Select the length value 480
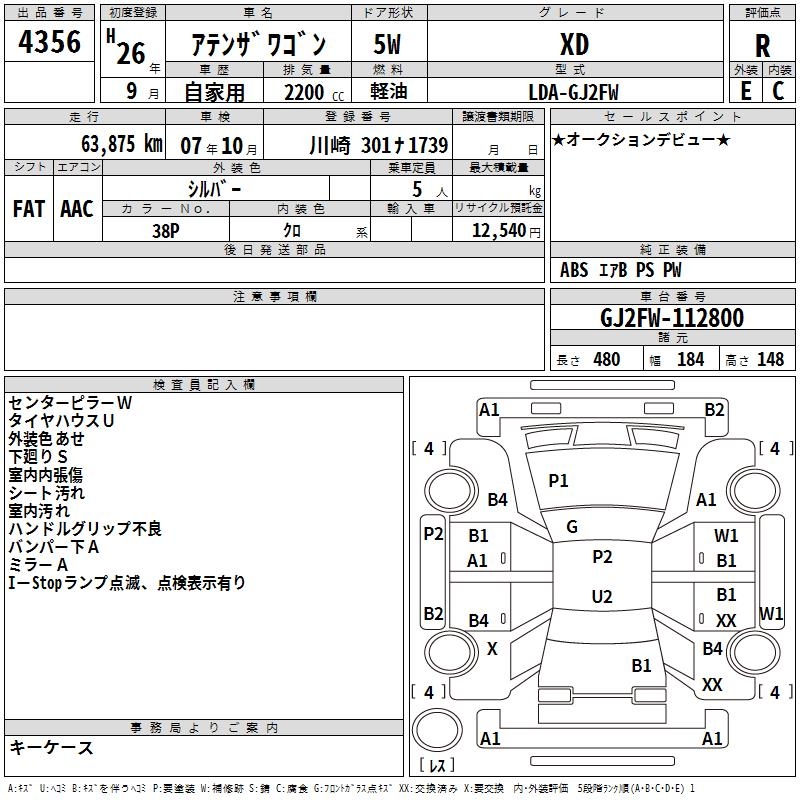The width and height of the screenshot is (800, 800). point(607,360)
